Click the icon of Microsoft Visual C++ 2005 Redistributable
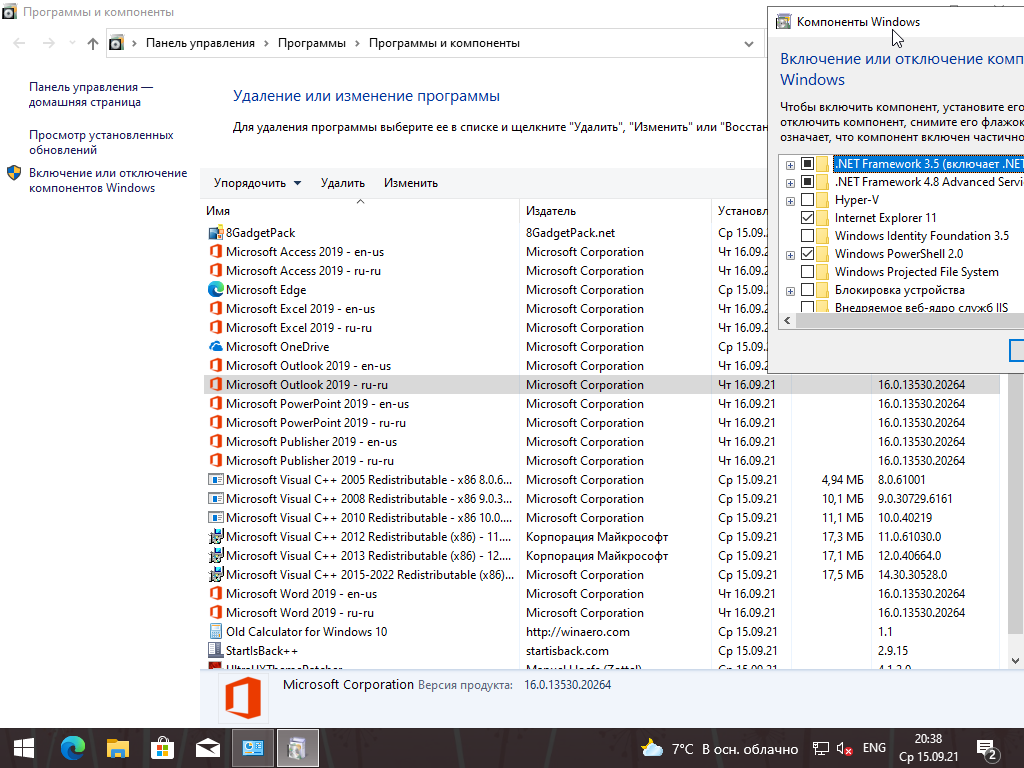Image resolution: width=1024 pixels, height=768 pixels. coord(216,479)
